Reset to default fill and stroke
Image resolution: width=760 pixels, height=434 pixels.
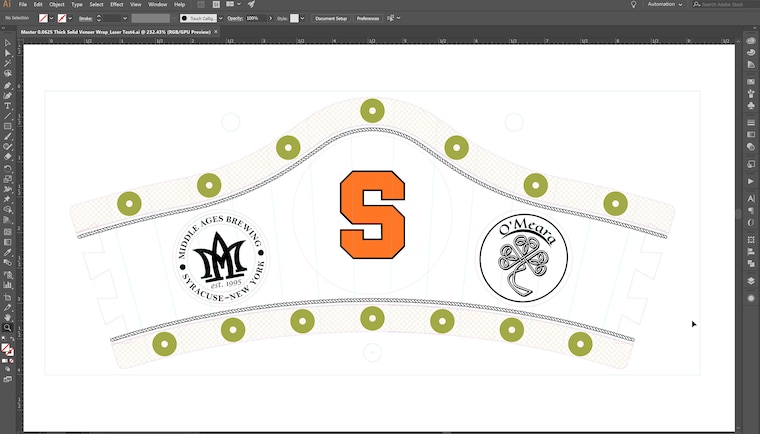coord(3,339)
